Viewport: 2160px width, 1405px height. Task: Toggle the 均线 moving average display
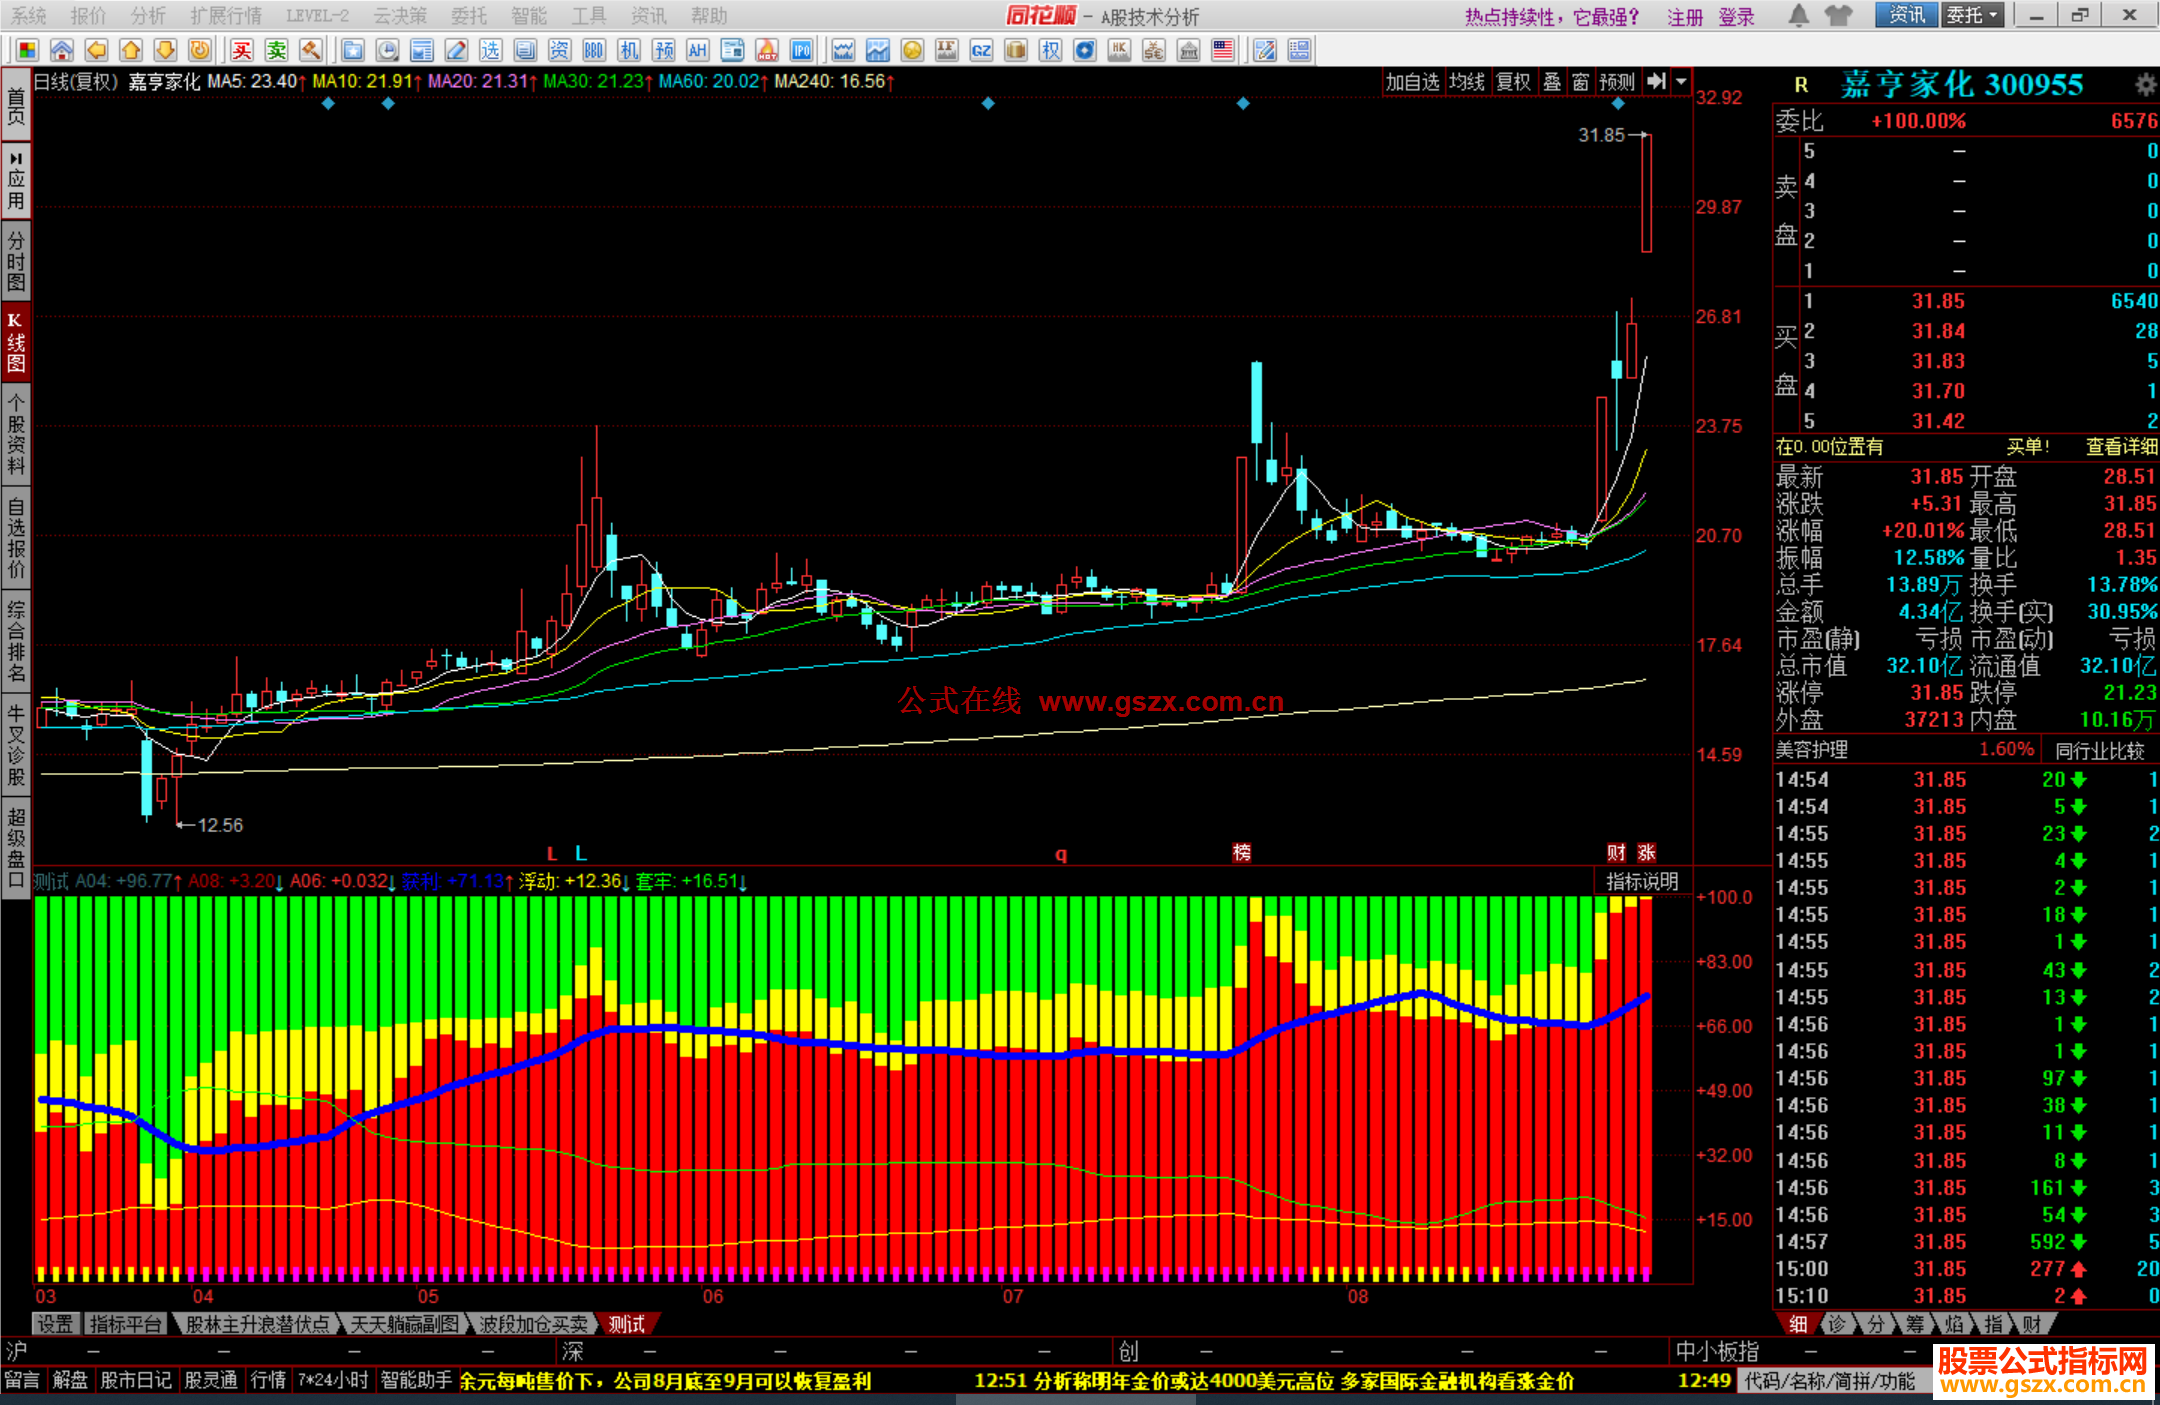[1467, 82]
